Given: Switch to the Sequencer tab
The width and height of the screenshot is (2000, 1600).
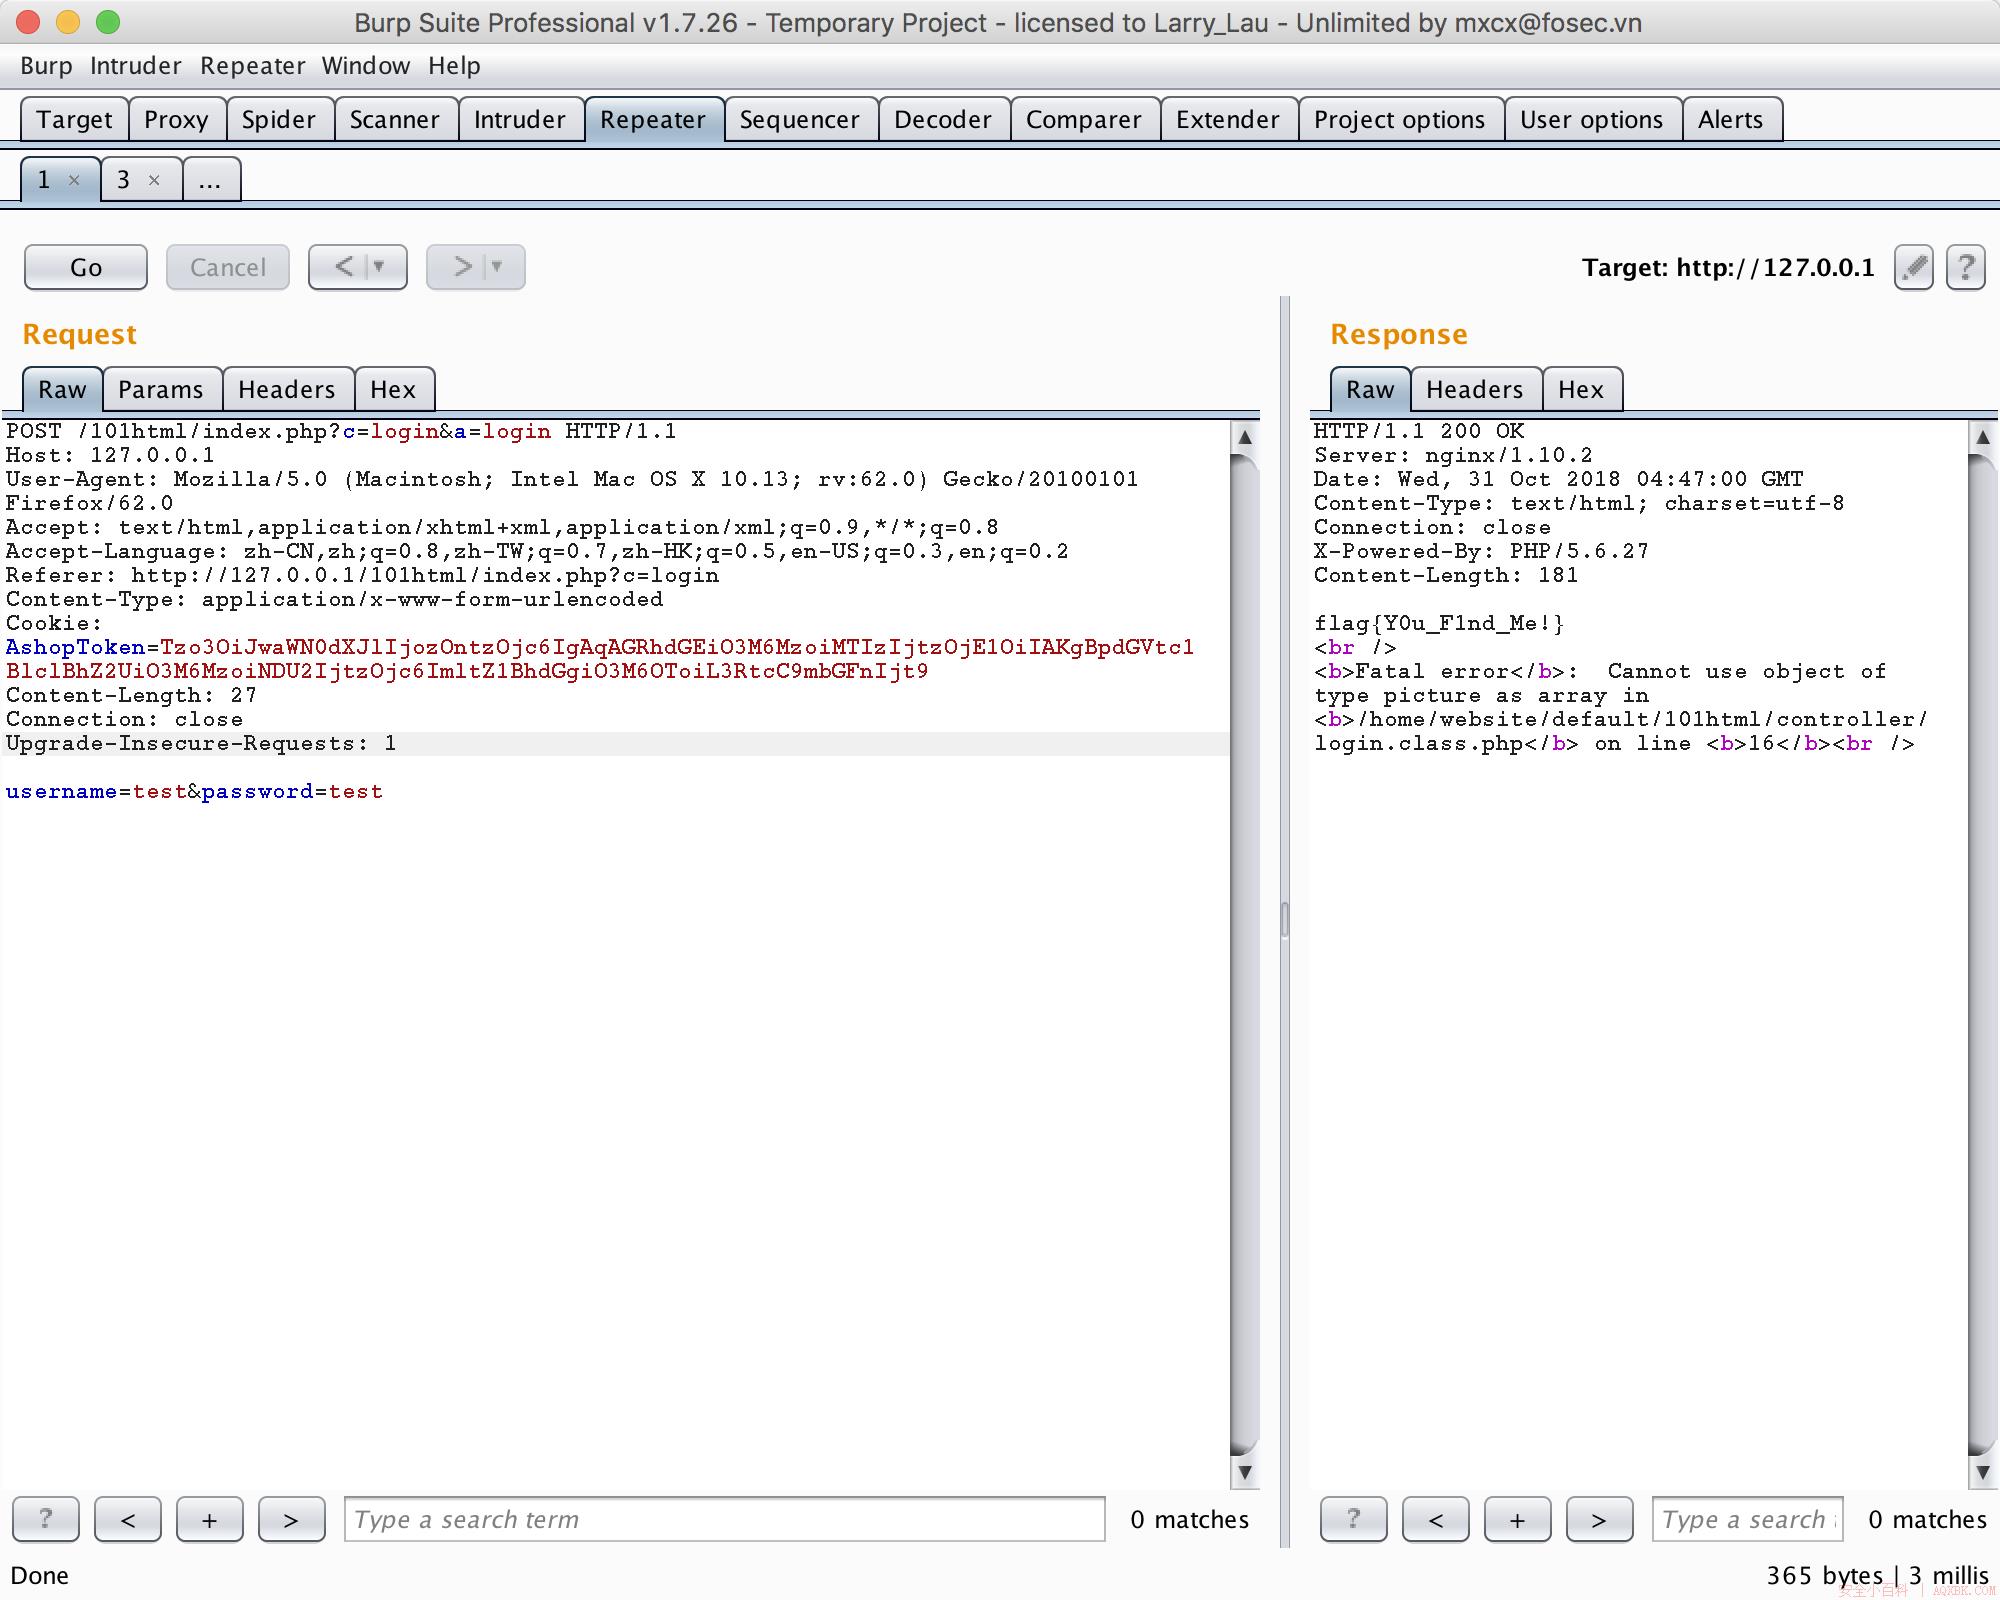Looking at the screenshot, I should click(800, 120).
